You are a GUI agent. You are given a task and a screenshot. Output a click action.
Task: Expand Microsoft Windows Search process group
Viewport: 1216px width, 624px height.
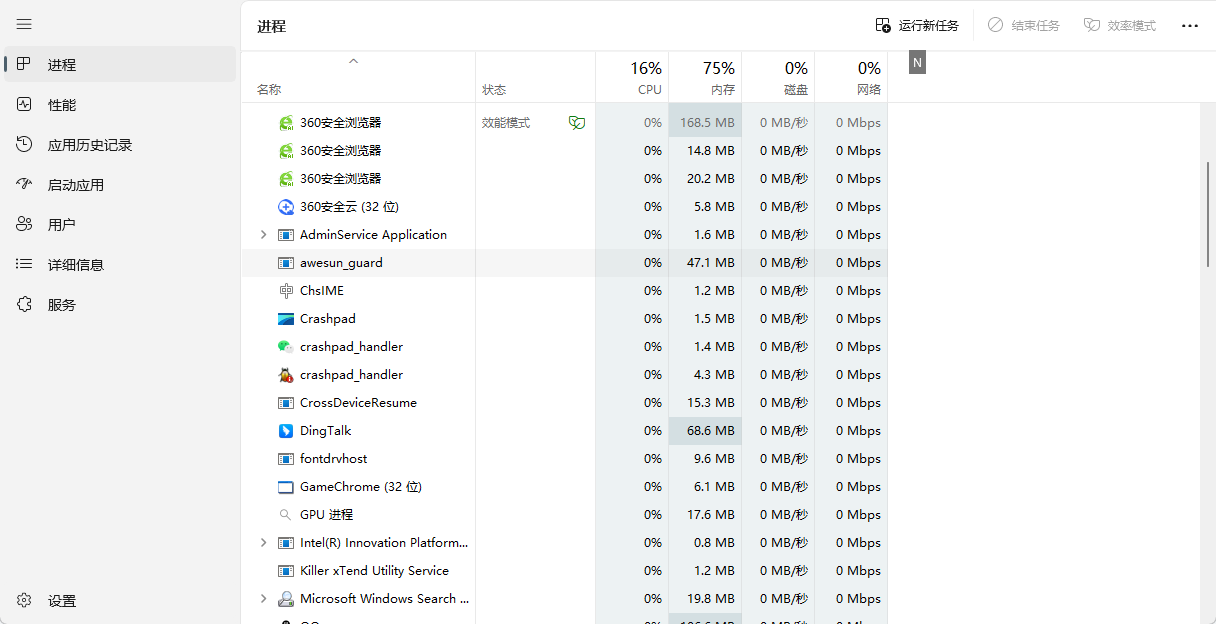point(263,599)
